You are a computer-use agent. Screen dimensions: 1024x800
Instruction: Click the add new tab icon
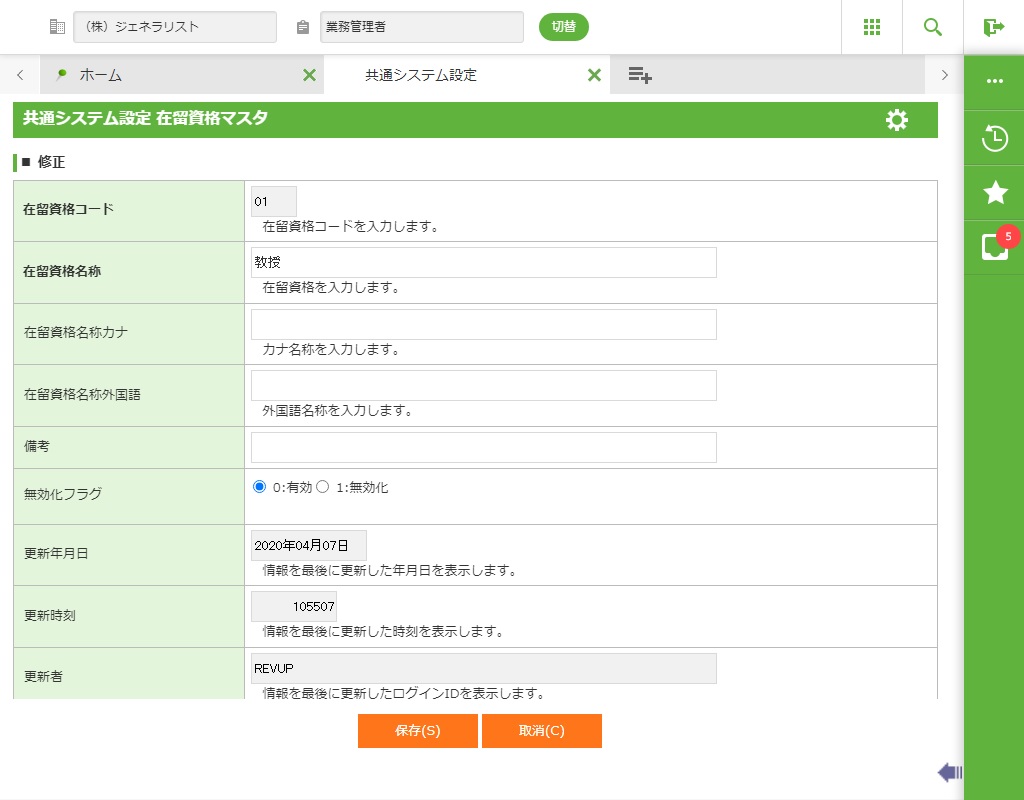coord(640,75)
